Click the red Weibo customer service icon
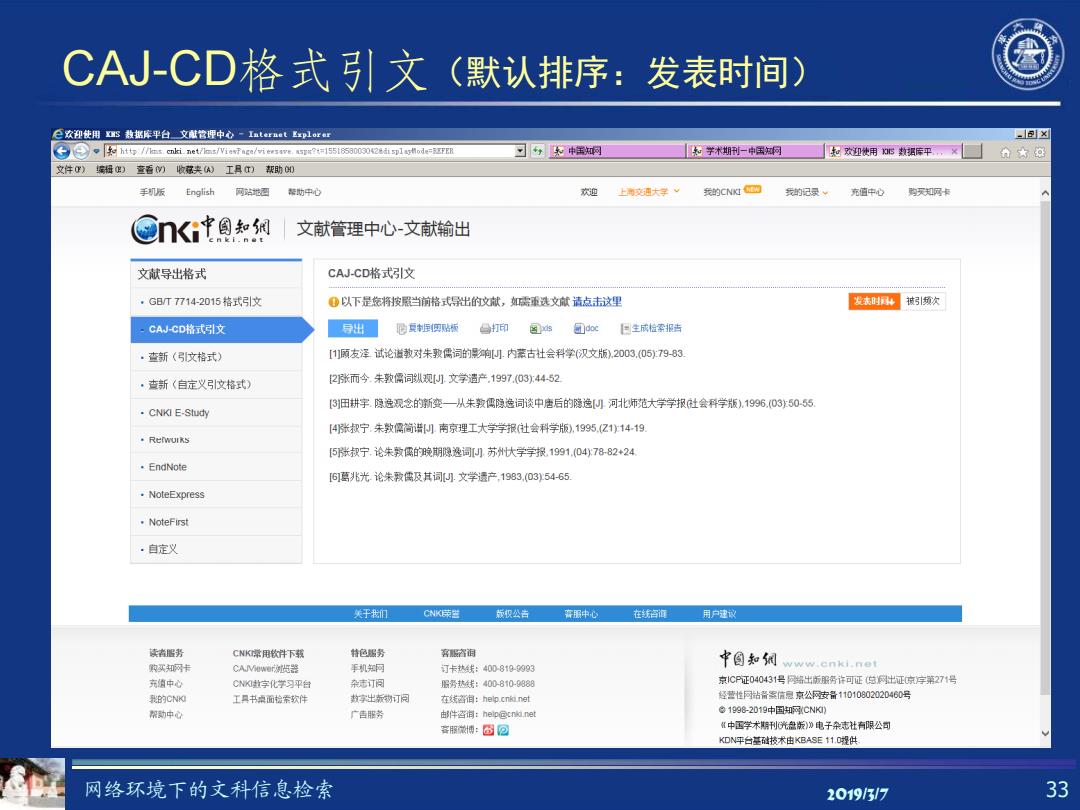This screenshot has height=810, width=1080. click(488, 730)
